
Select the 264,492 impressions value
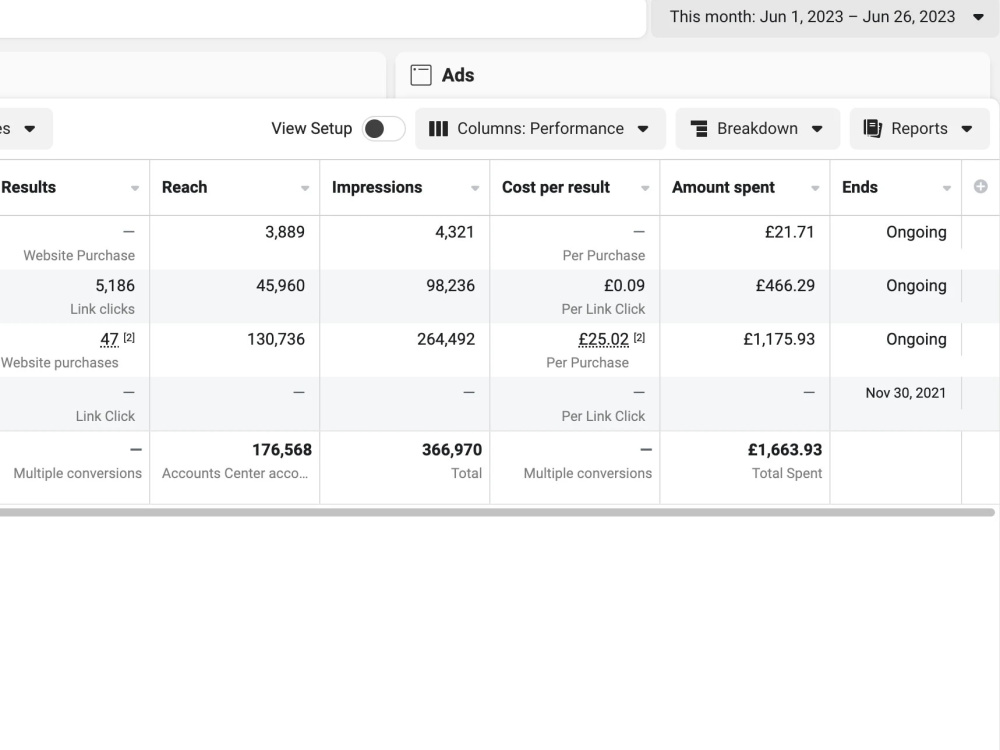(x=446, y=339)
